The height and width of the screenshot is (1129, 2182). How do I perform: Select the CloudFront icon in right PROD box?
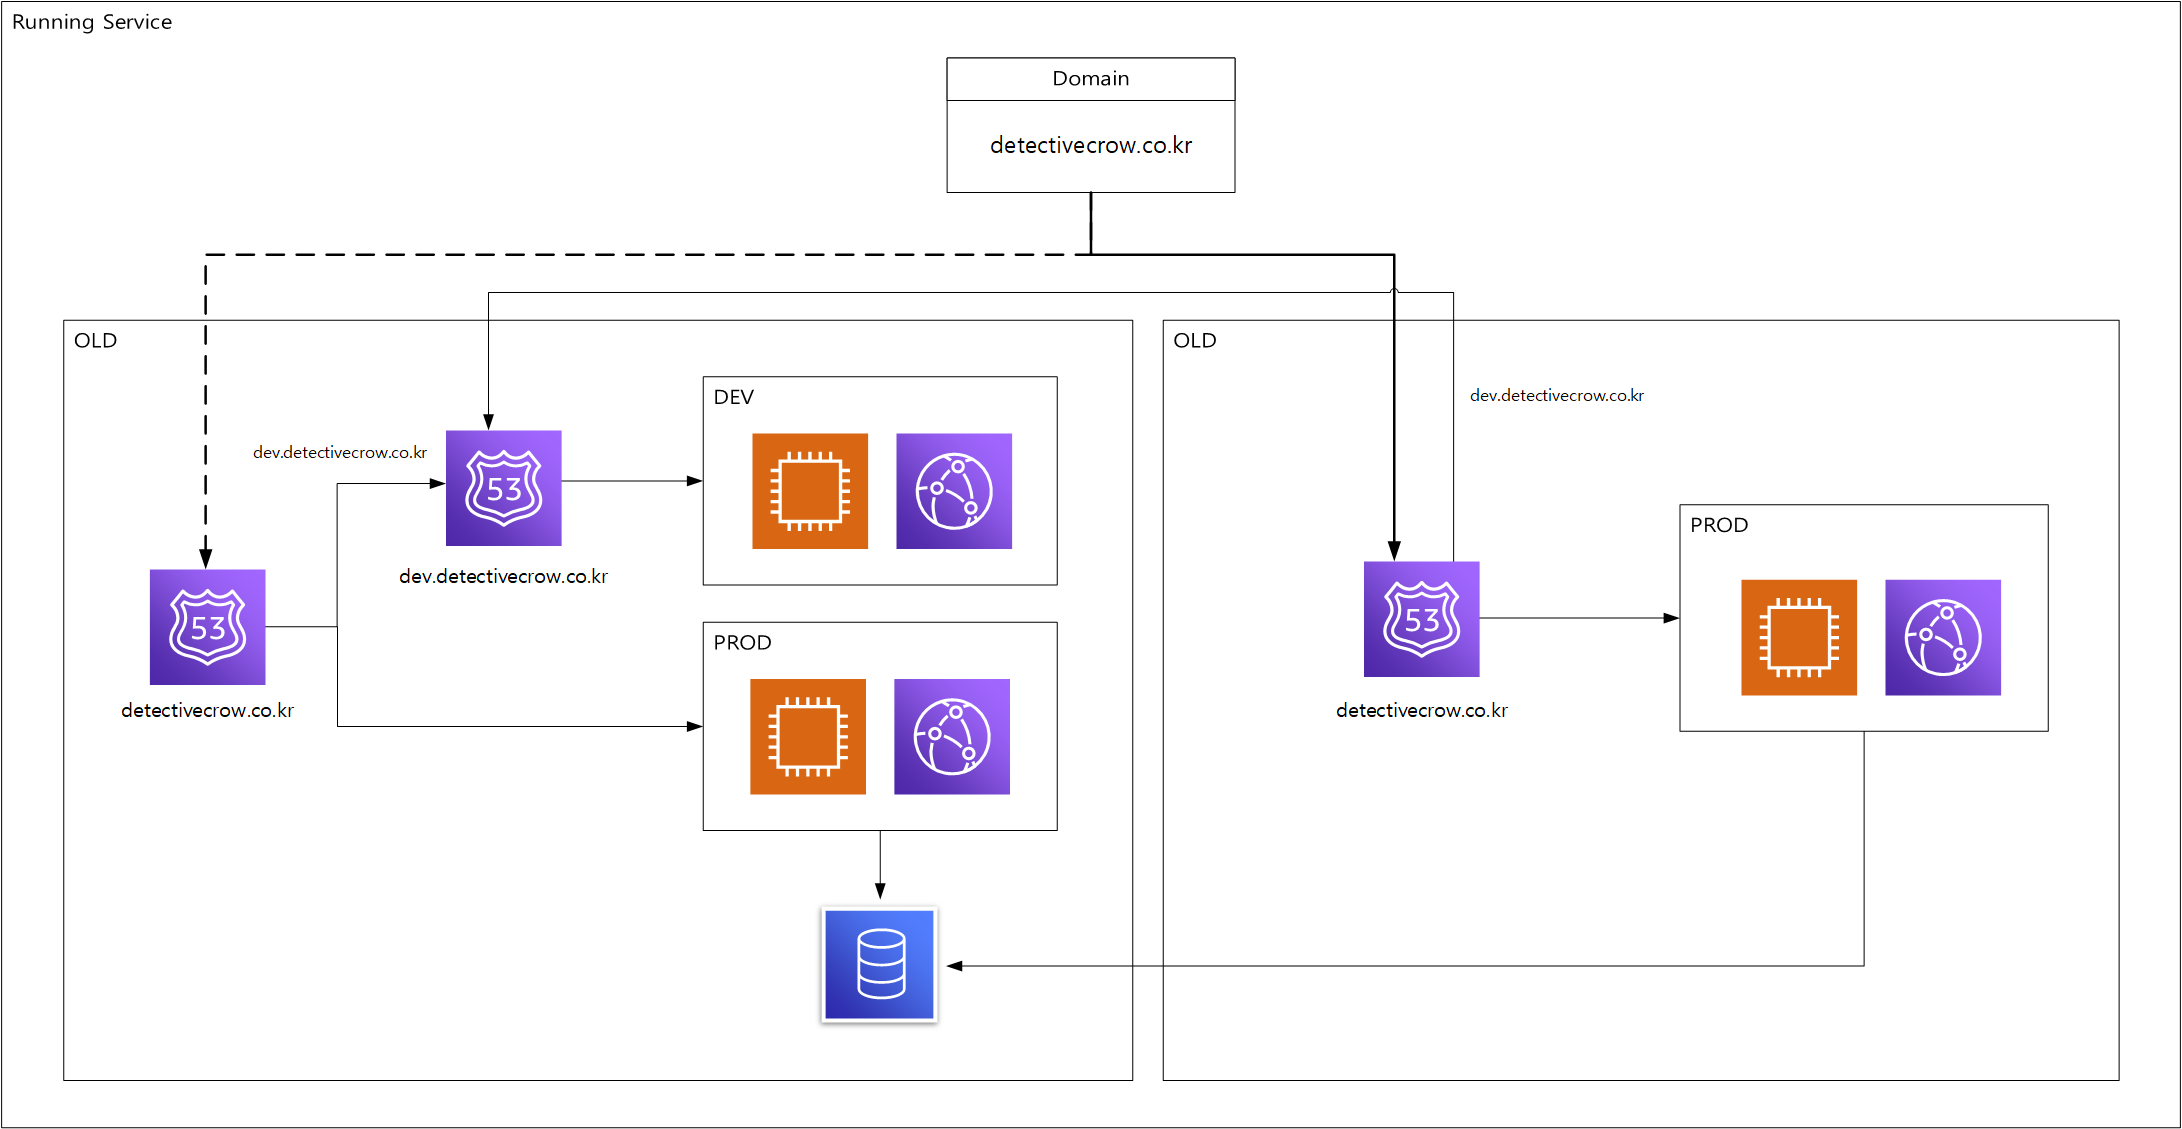tap(1942, 637)
